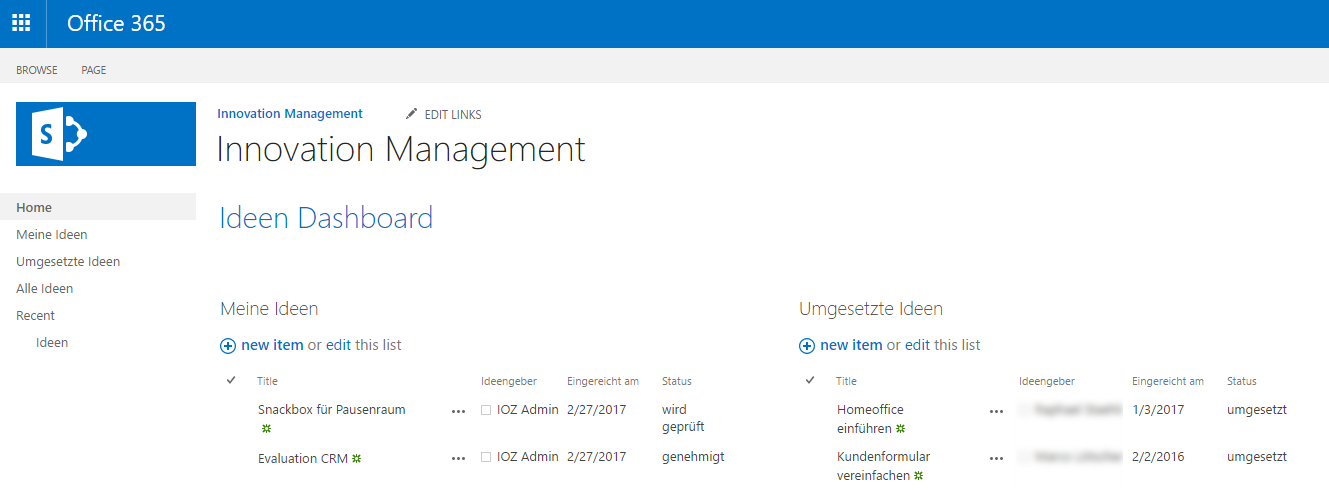Viewport: 1329px width, 499px height.
Task: Open ellipsis menu for Snackbox für Pausenraum
Action: pos(458,411)
